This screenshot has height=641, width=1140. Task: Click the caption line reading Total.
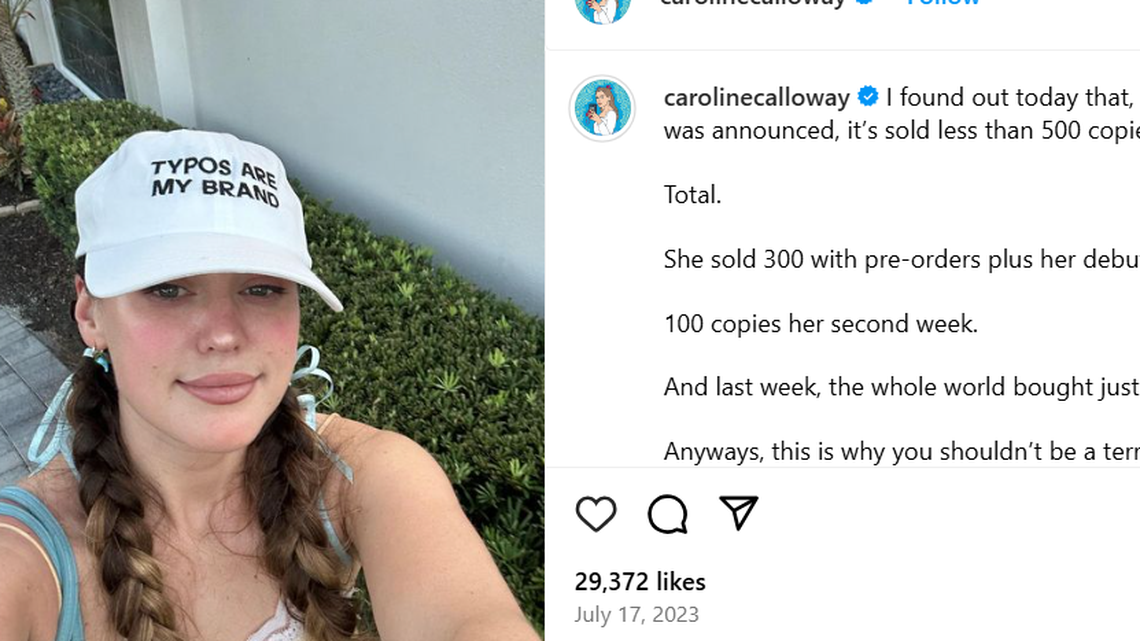[x=692, y=194]
